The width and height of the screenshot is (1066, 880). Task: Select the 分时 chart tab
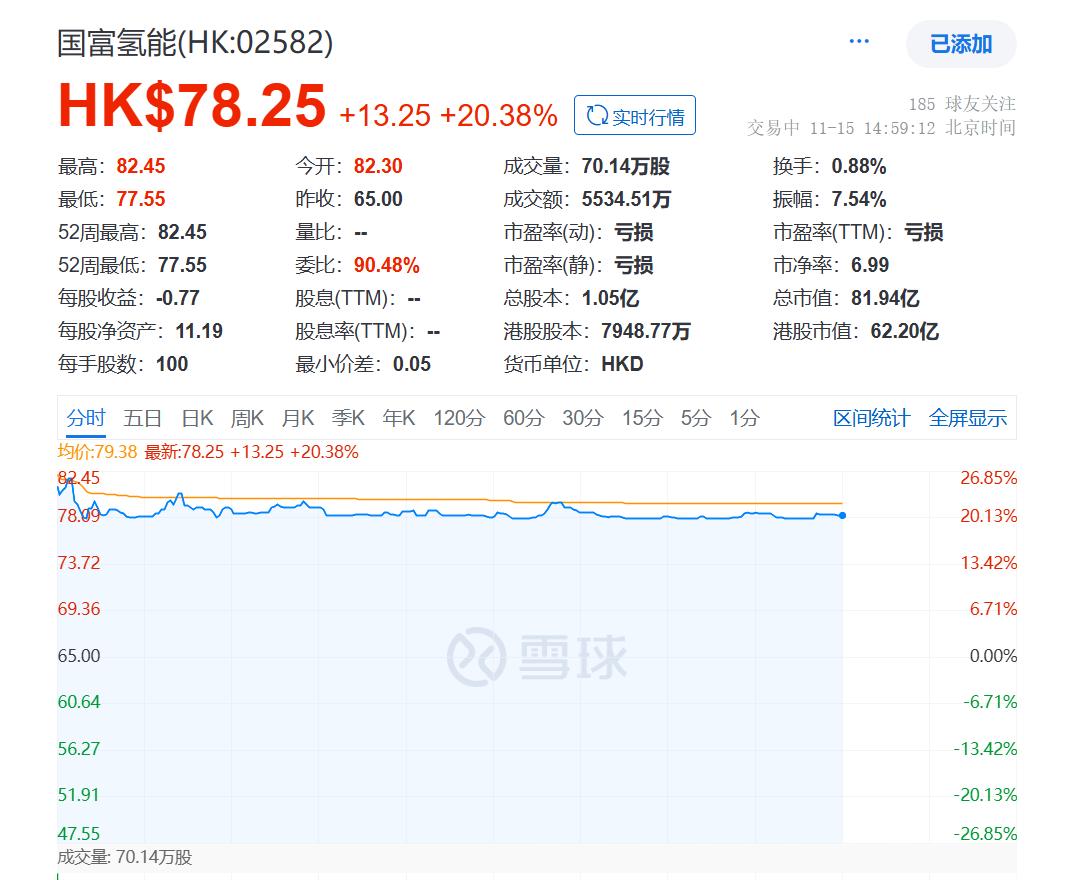click(86, 418)
